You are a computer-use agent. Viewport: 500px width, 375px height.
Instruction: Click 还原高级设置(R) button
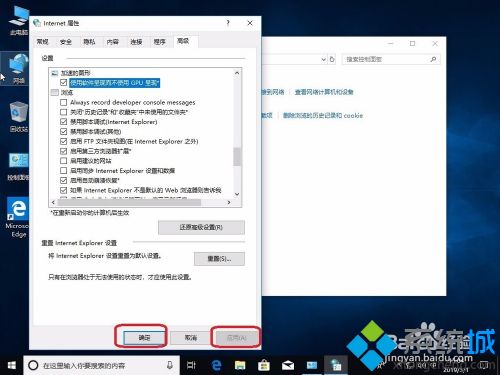[201, 227]
